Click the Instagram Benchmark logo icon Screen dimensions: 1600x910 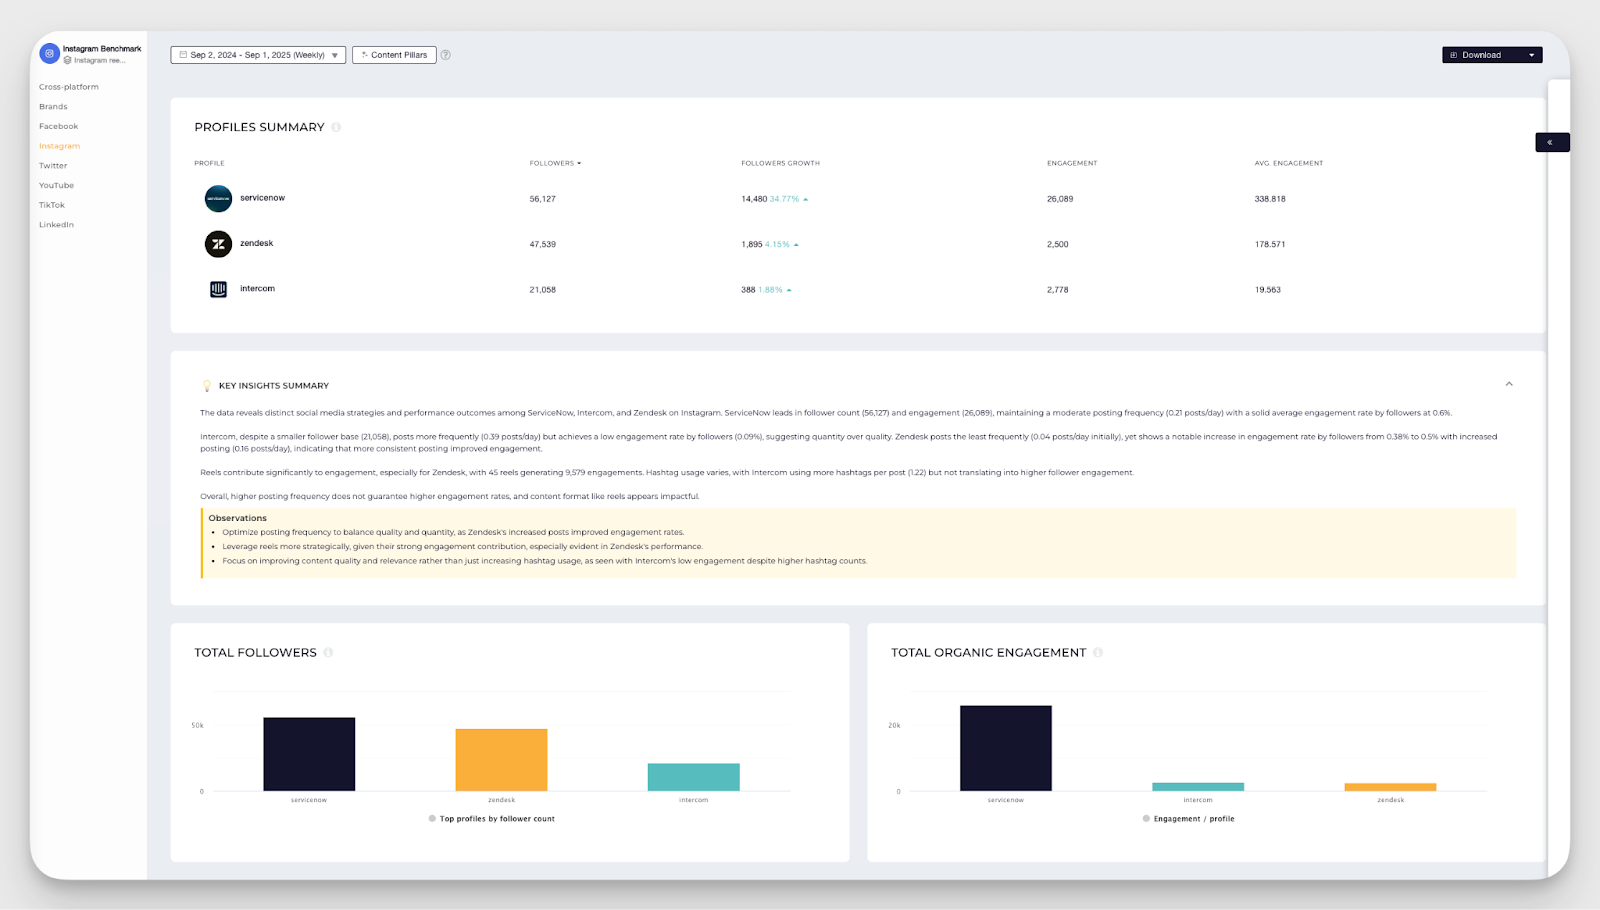49,54
